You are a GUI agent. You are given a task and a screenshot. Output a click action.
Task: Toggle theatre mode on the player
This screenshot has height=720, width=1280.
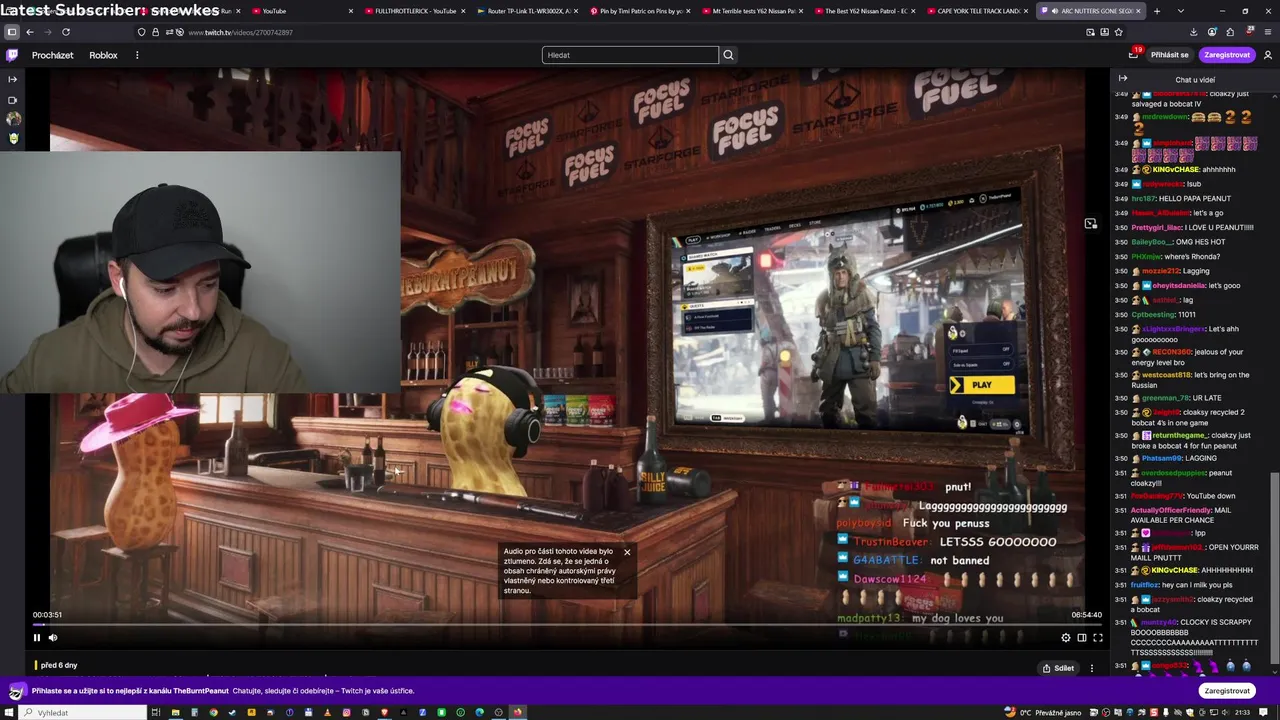pyautogui.click(x=1081, y=637)
